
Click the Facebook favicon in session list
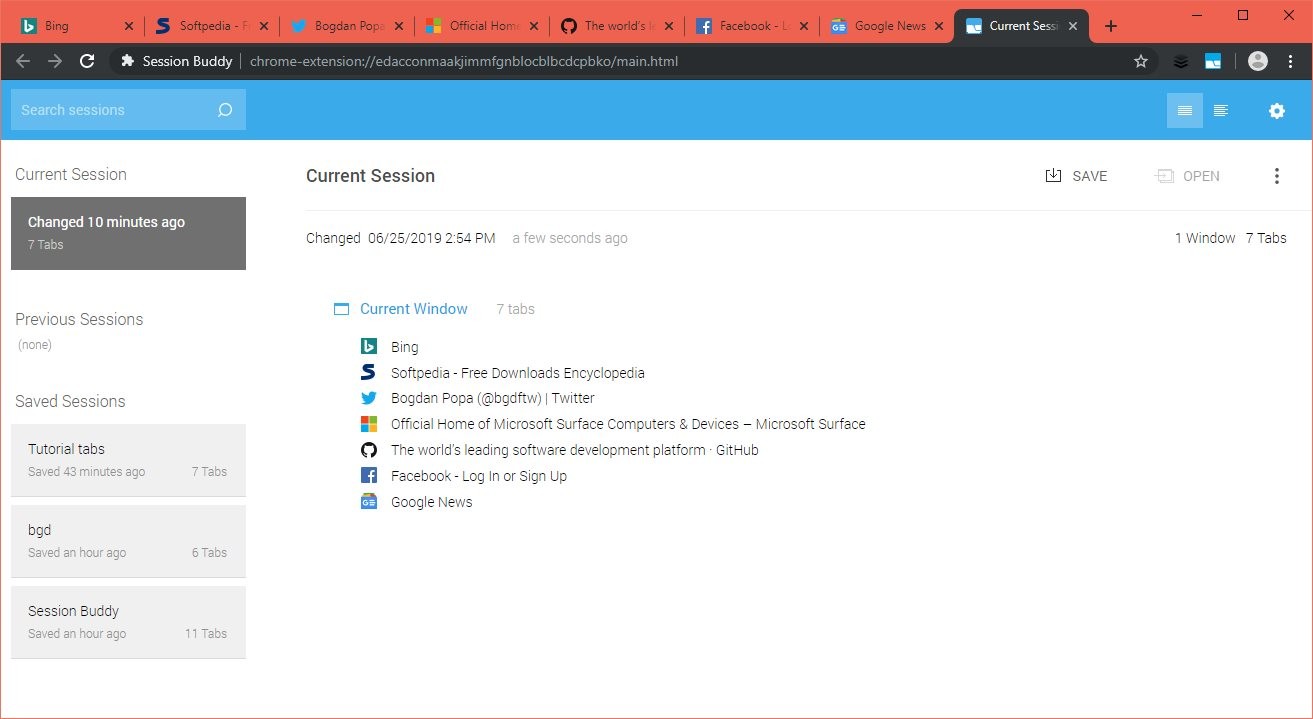pyautogui.click(x=369, y=476)
